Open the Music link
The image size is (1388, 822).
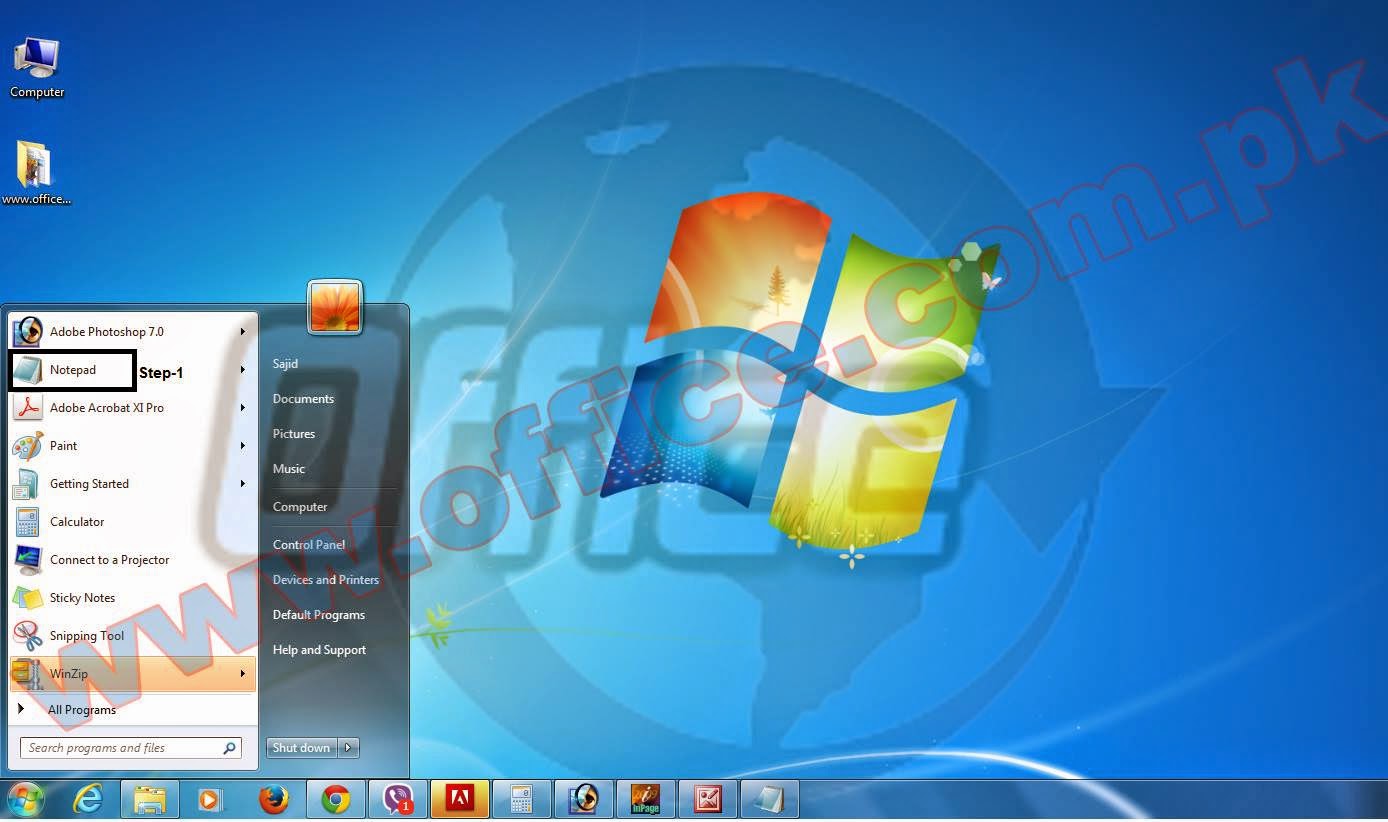click(x=289, y=469)
